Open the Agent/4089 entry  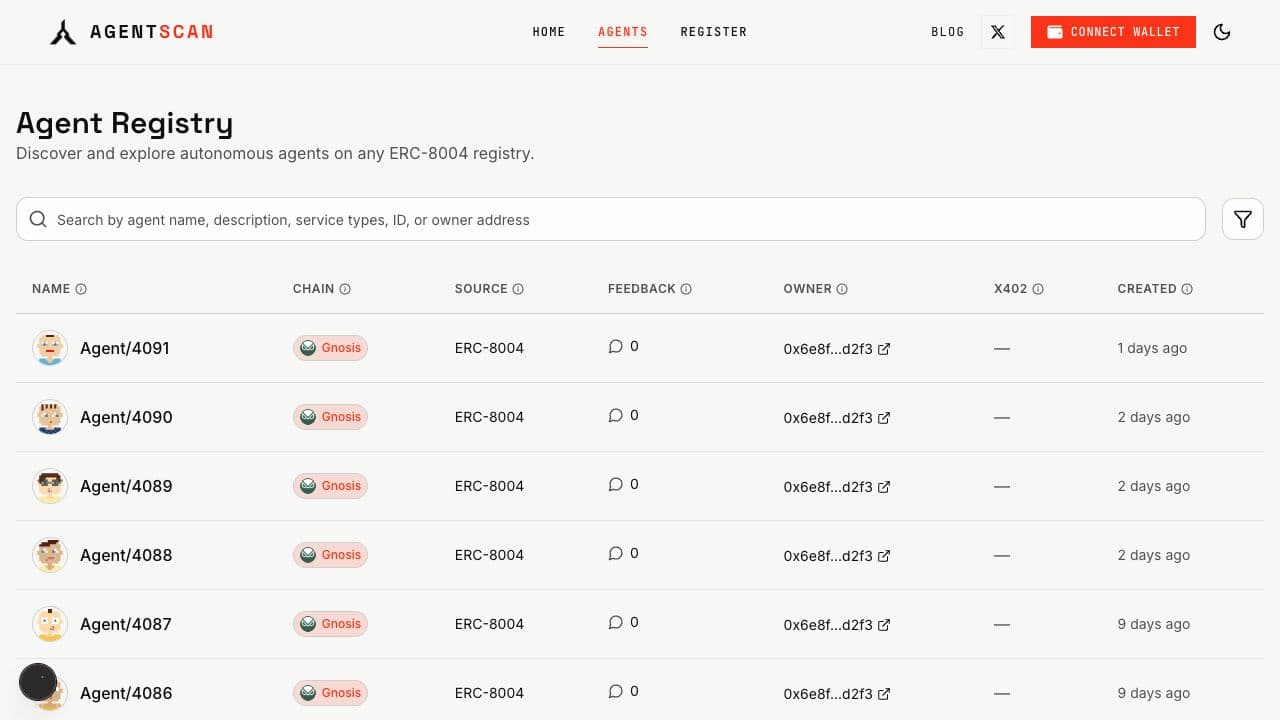coord(126,486)
